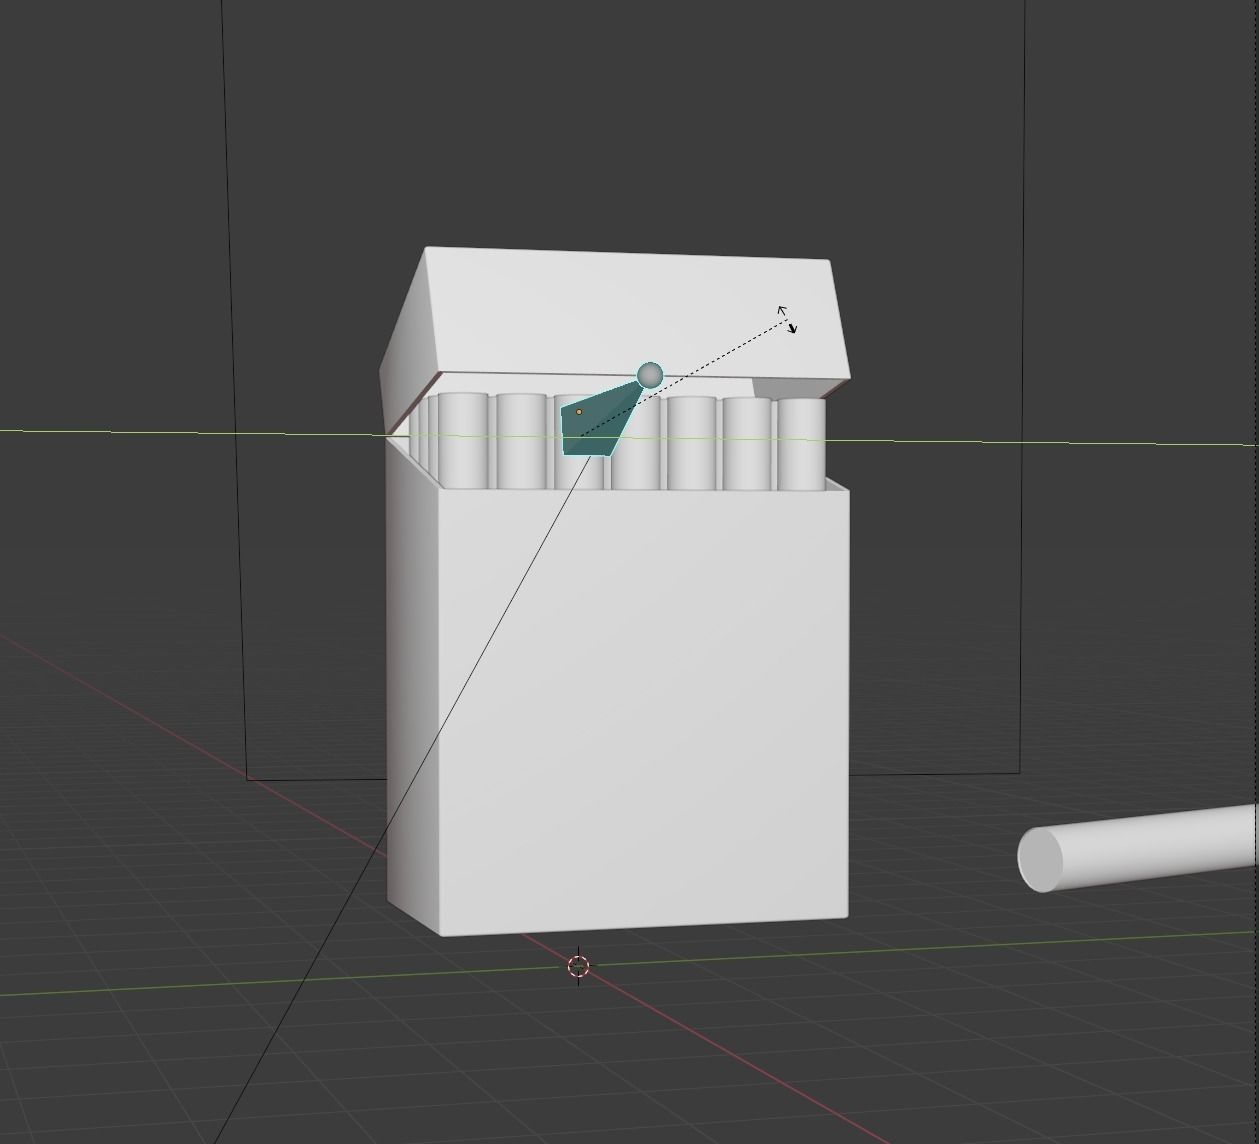Click the round sphere handle atop teal object
Screen dimensions: 1259x1144
point(650,375)
